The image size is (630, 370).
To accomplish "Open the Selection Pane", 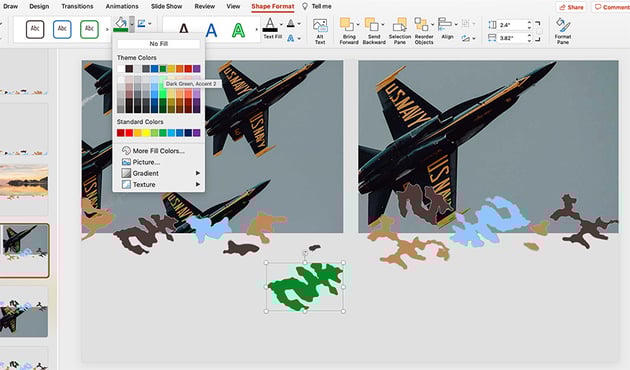I will point(400,31).
